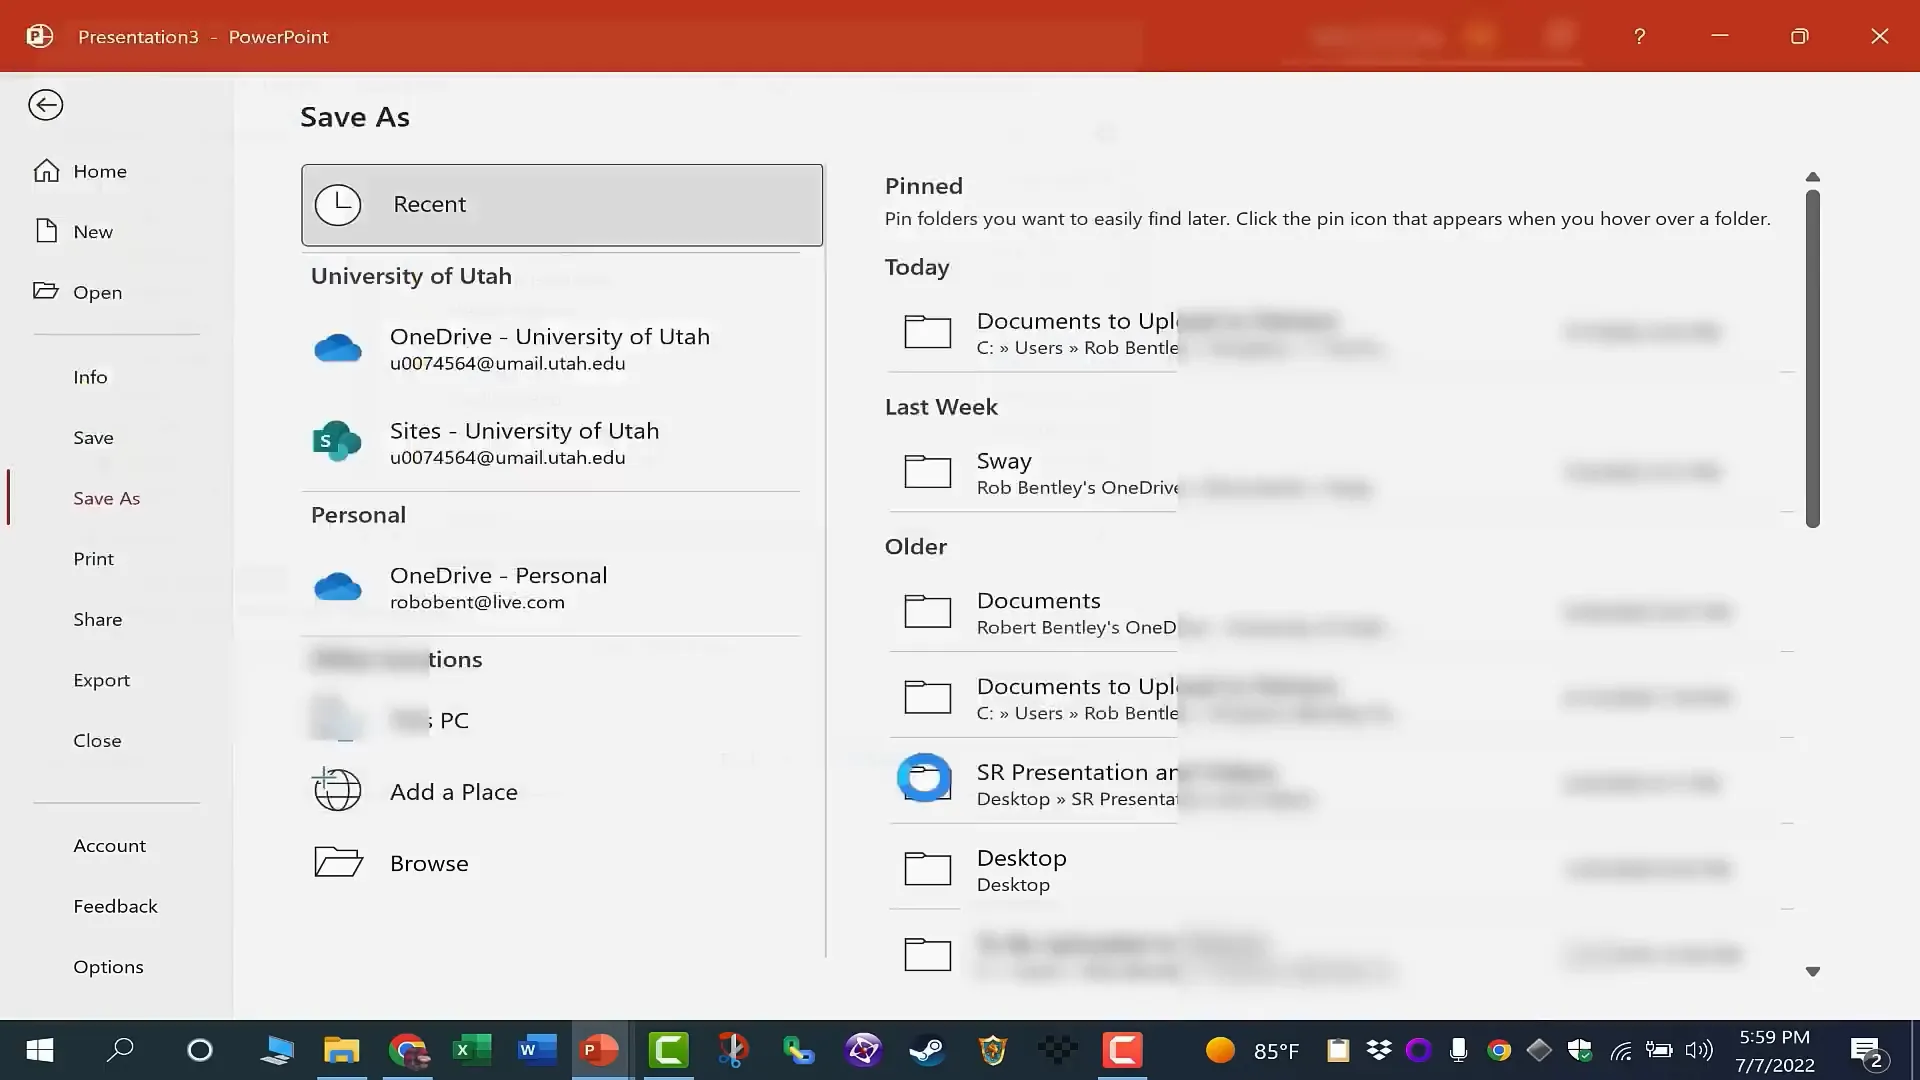Image resolution: width=1920 pixels, height=1080 pixels.
Task: Click the battery tray icon
Action: click(1659, 1050)
